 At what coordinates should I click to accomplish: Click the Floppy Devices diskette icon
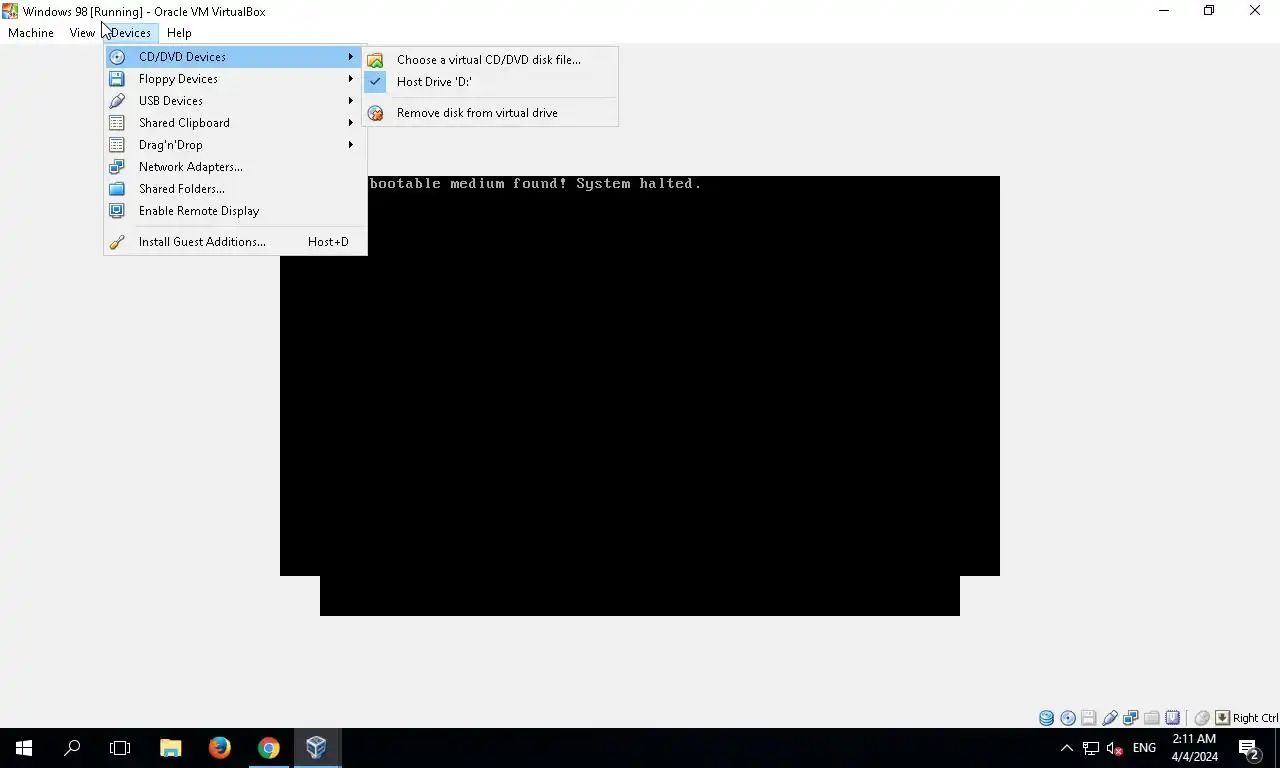click(x=117, y=79)
